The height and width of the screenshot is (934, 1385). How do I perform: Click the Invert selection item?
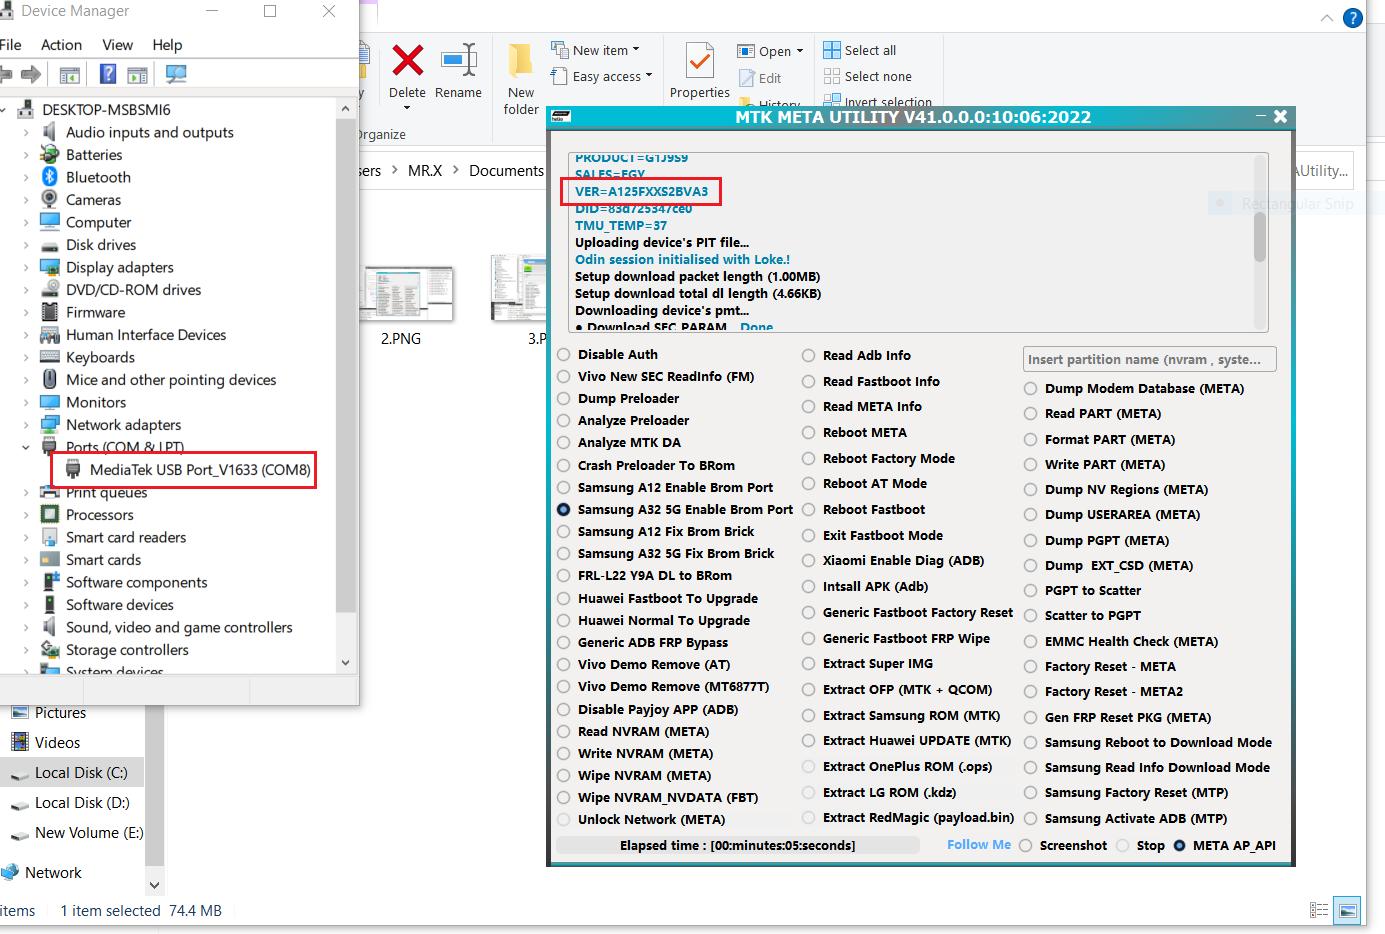pyautogui.click(x=877, y=102)
